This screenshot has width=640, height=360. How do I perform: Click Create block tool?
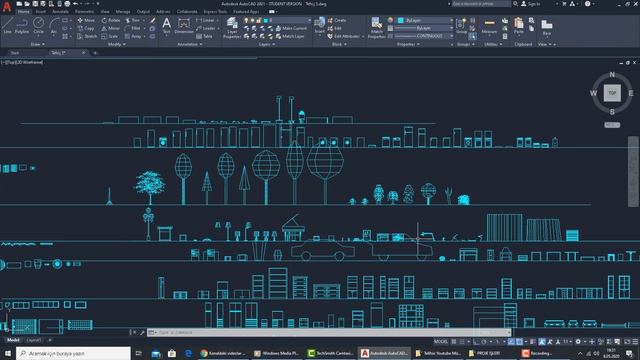tap(337, 20)
